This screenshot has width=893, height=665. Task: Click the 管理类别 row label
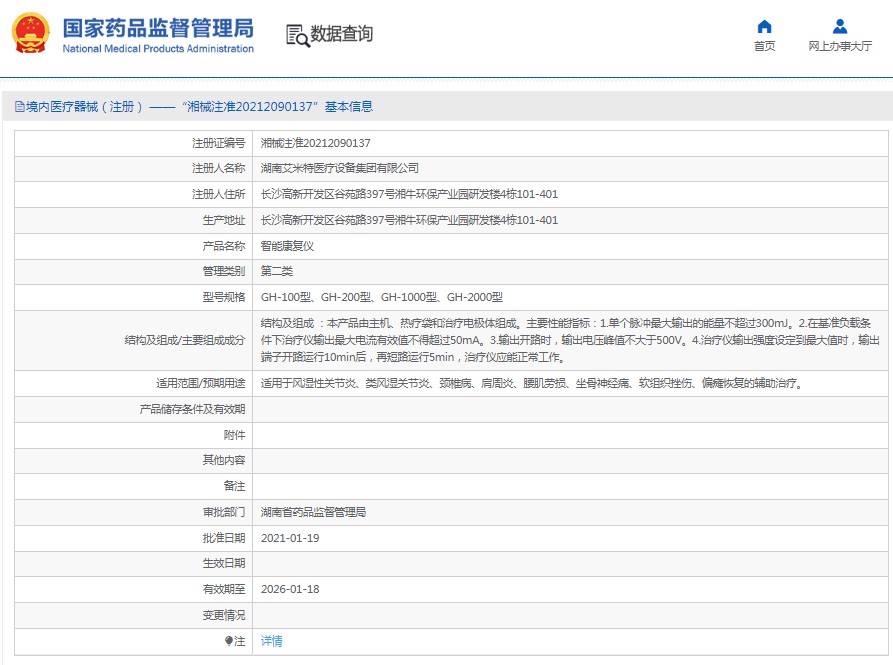coord(224,272)
